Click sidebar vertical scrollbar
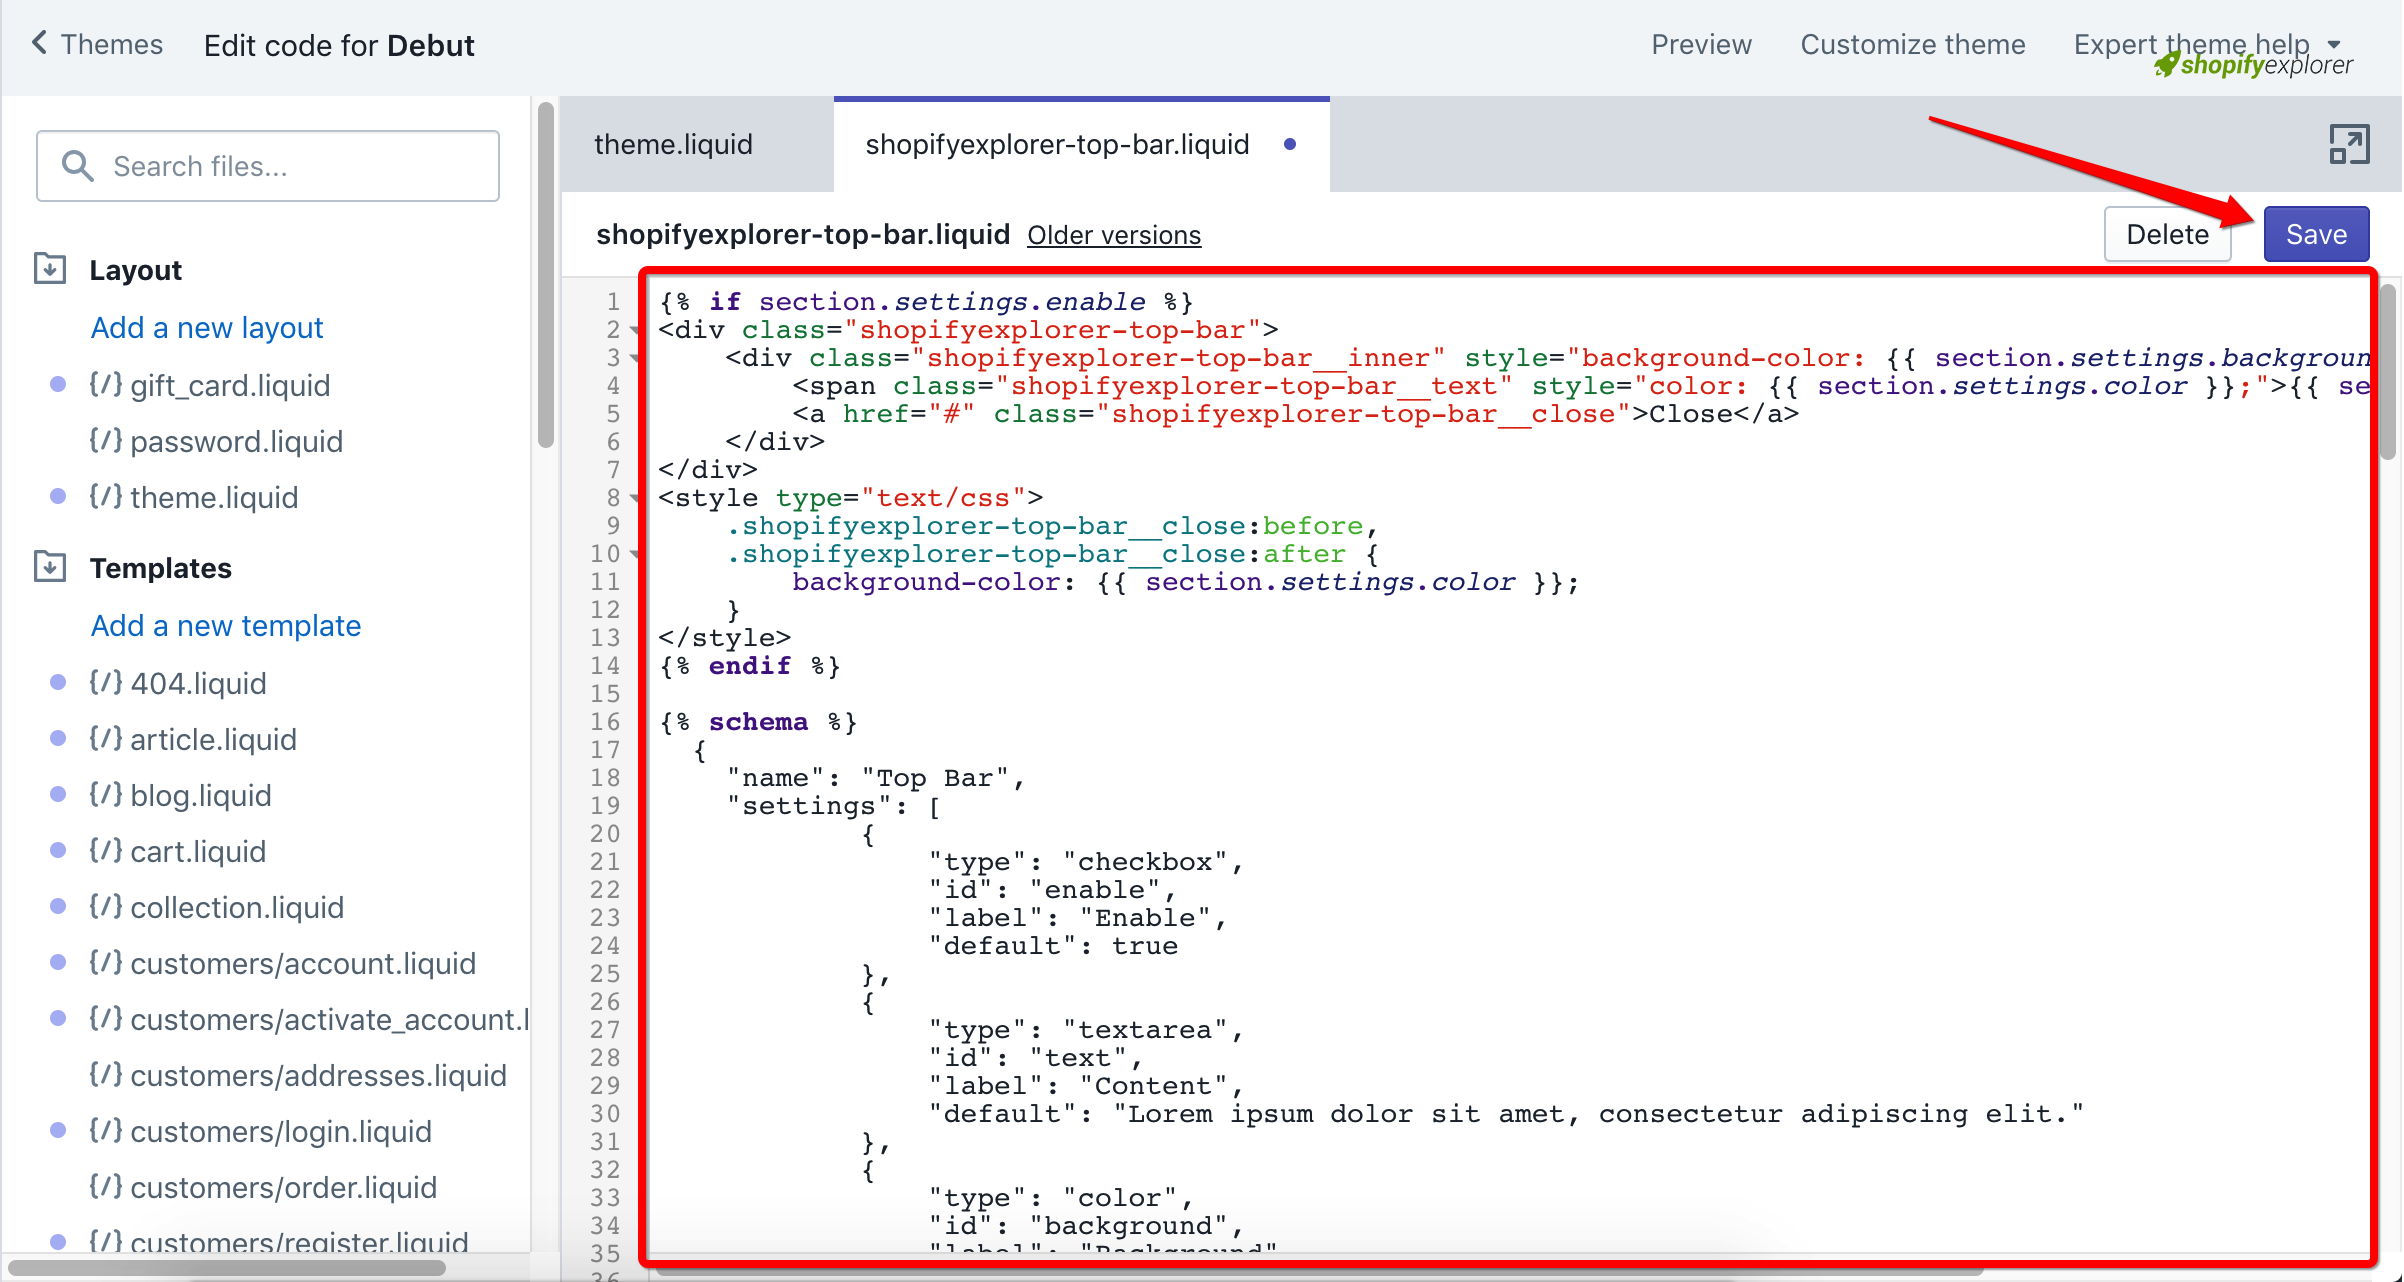 pyautogui.click(x=545, y=276)
